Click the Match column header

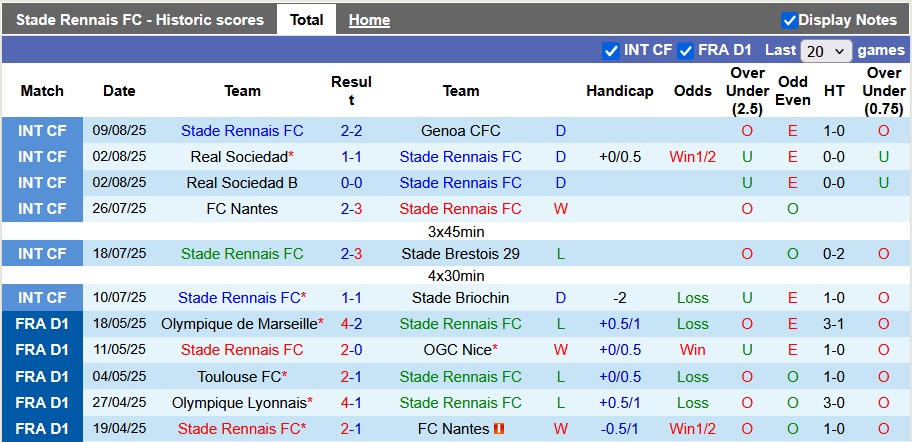pyautogui.click(x=42, y=91)
